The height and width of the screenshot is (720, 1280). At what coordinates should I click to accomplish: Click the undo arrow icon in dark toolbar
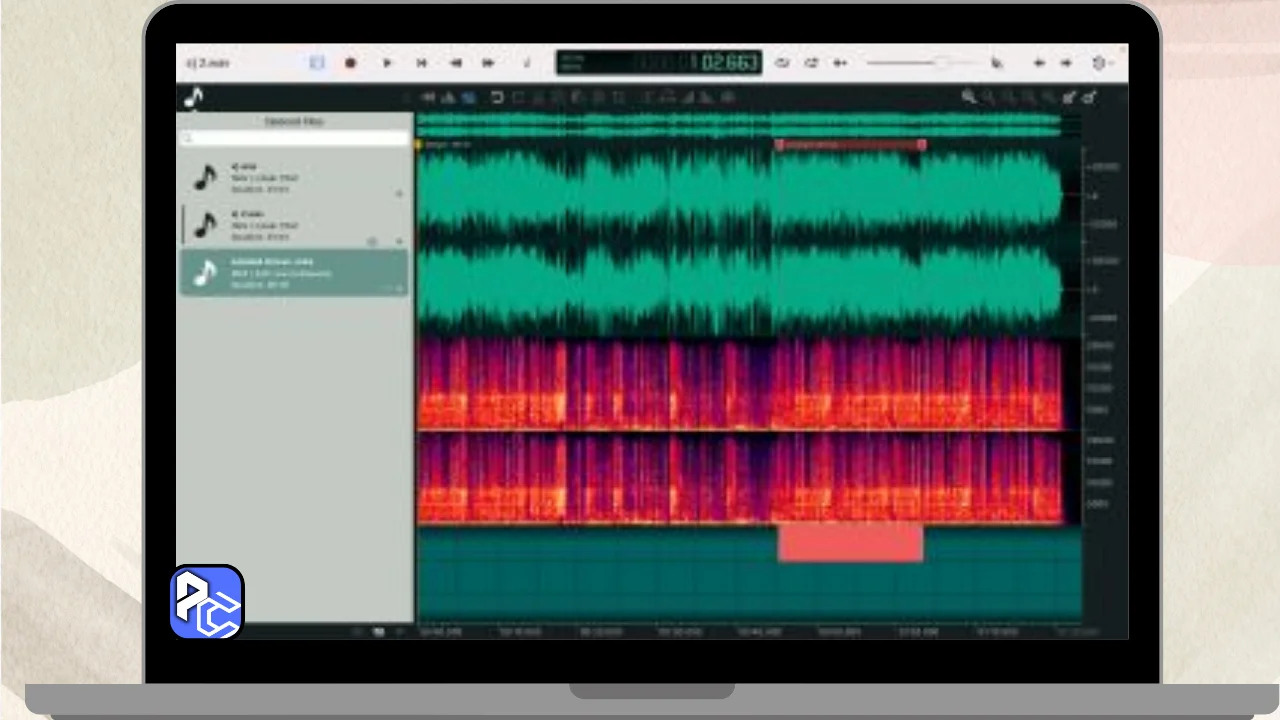497,97
